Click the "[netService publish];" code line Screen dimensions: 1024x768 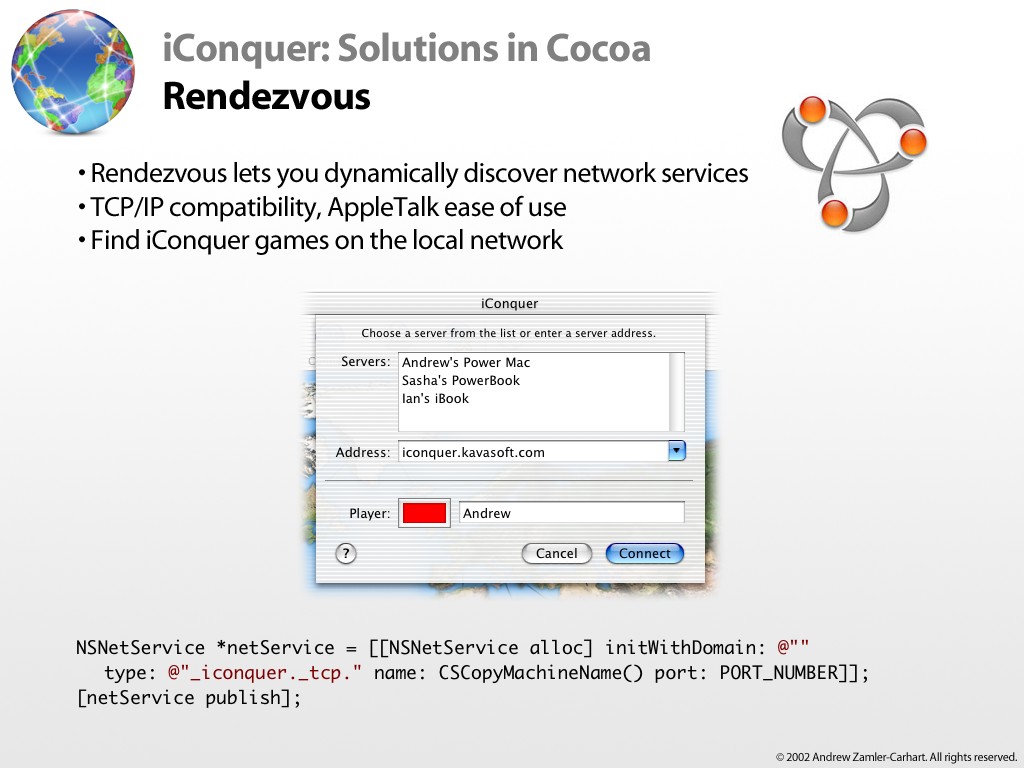coord(189,697)
